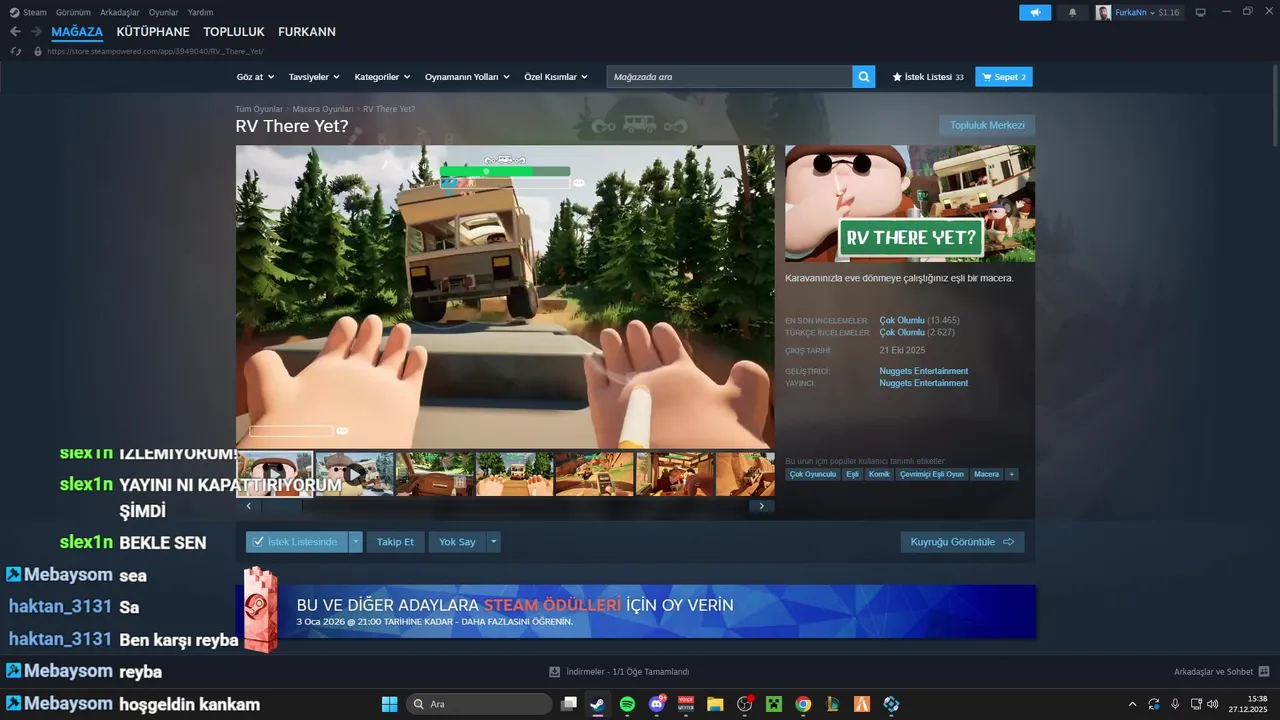Click the Macera Oyunları breadcrumb
The height and width of the screenshot is (720, 1280).
tap(323, 109)
